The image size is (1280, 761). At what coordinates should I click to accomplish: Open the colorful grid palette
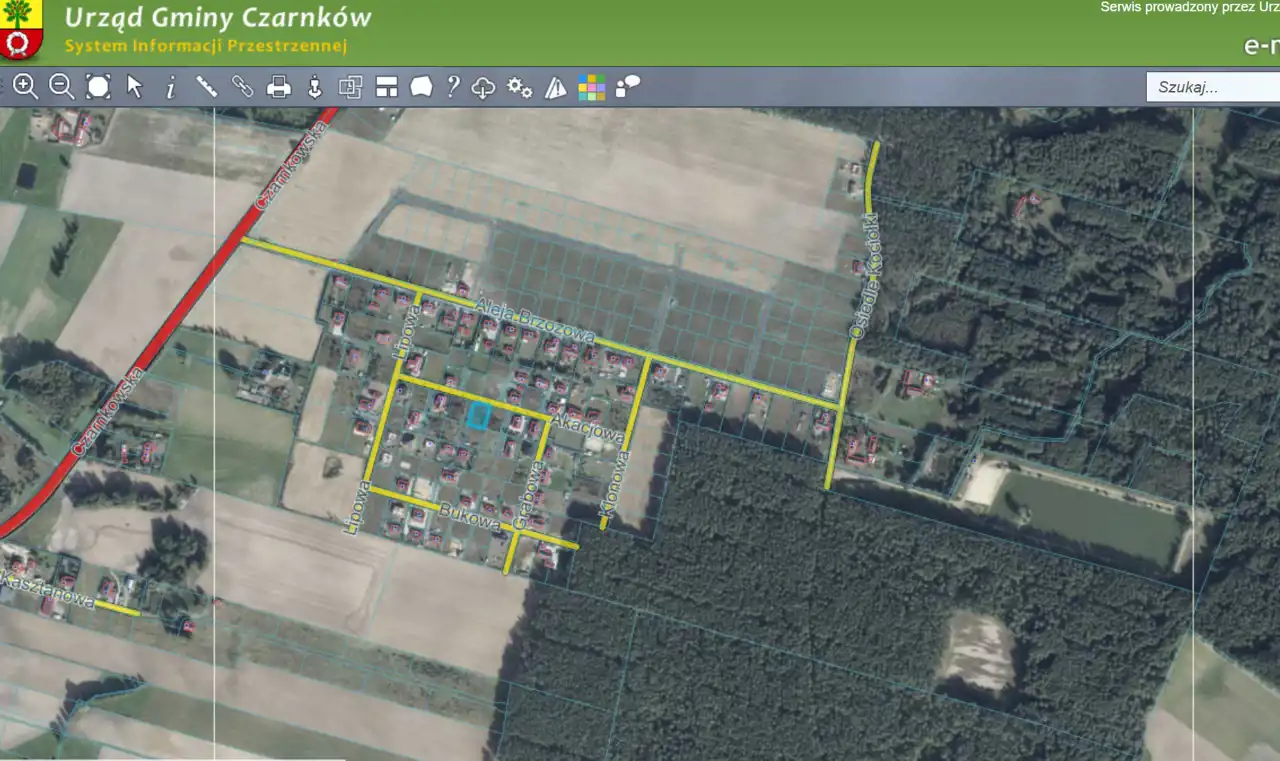591,87
